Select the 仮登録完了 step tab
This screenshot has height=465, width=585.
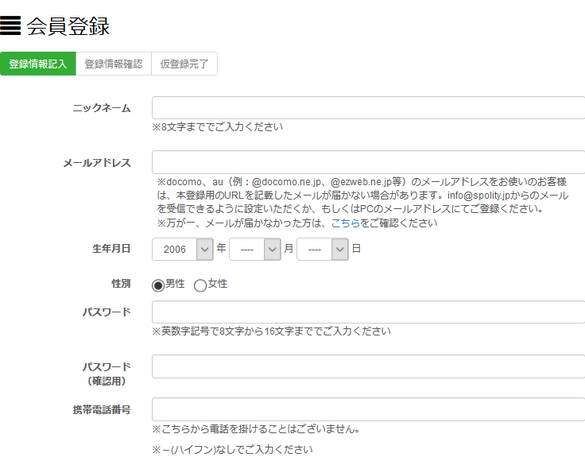tap(184, 64)
